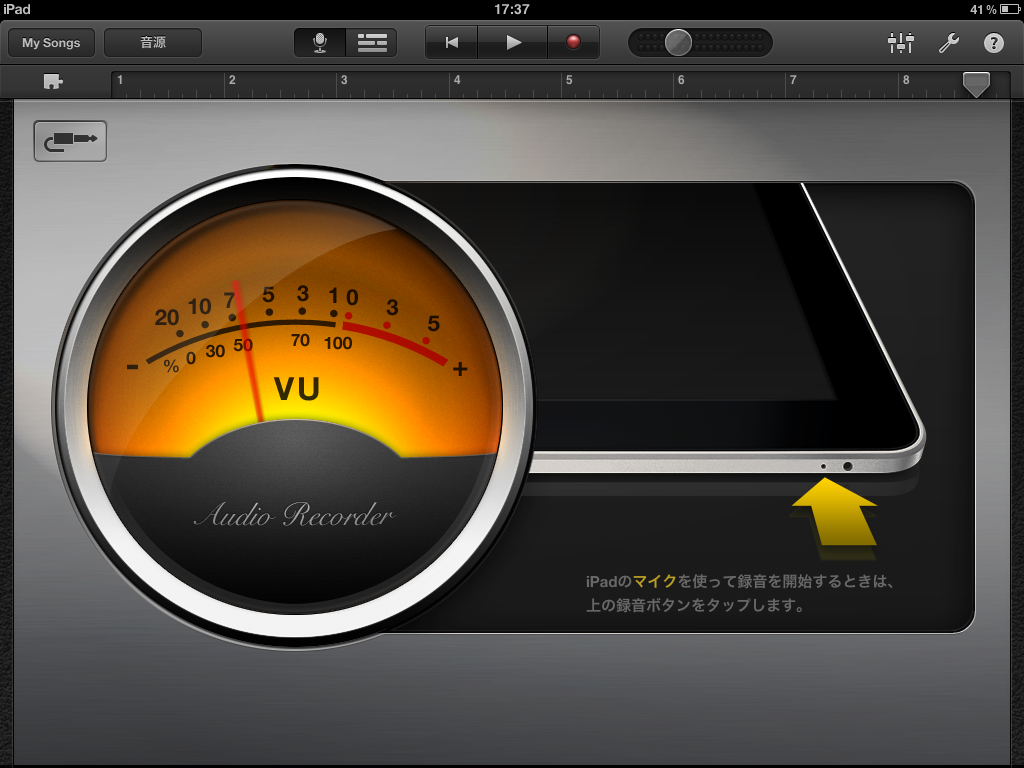Open the My Songs browser
1024x768 pixels.
coord(52,43)
